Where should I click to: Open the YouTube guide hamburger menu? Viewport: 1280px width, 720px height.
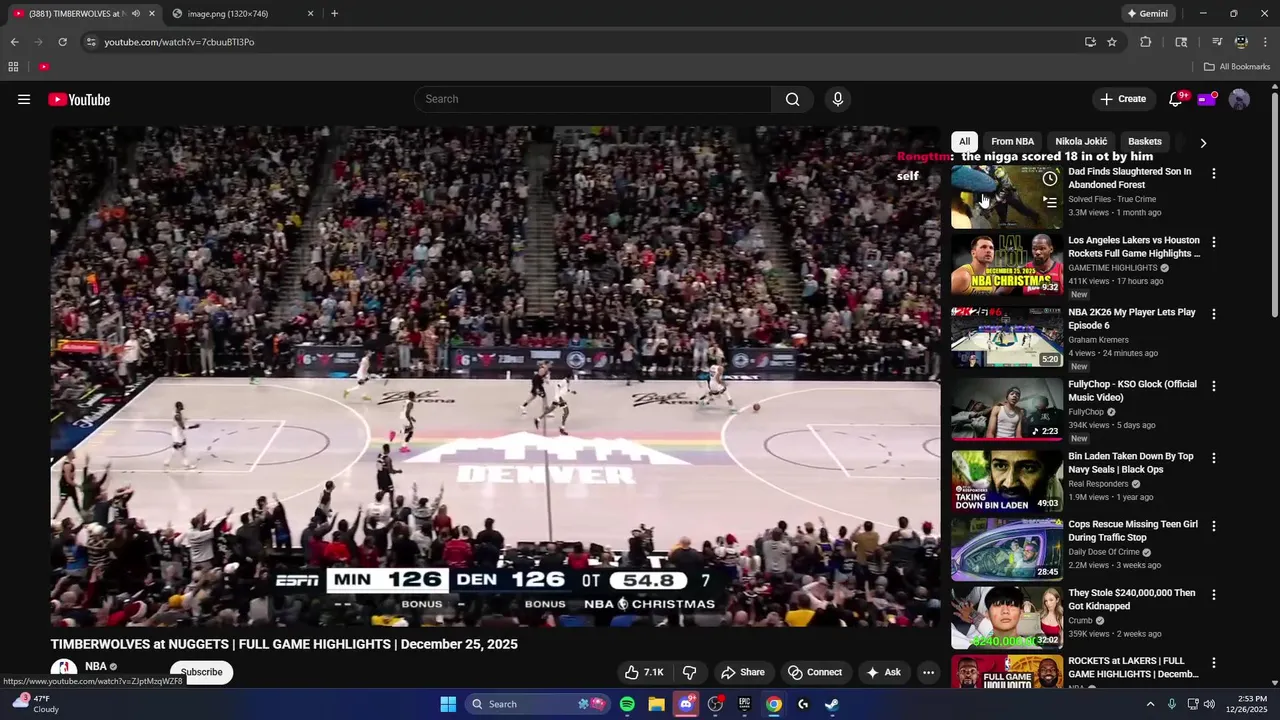click(x=24, y=99)
